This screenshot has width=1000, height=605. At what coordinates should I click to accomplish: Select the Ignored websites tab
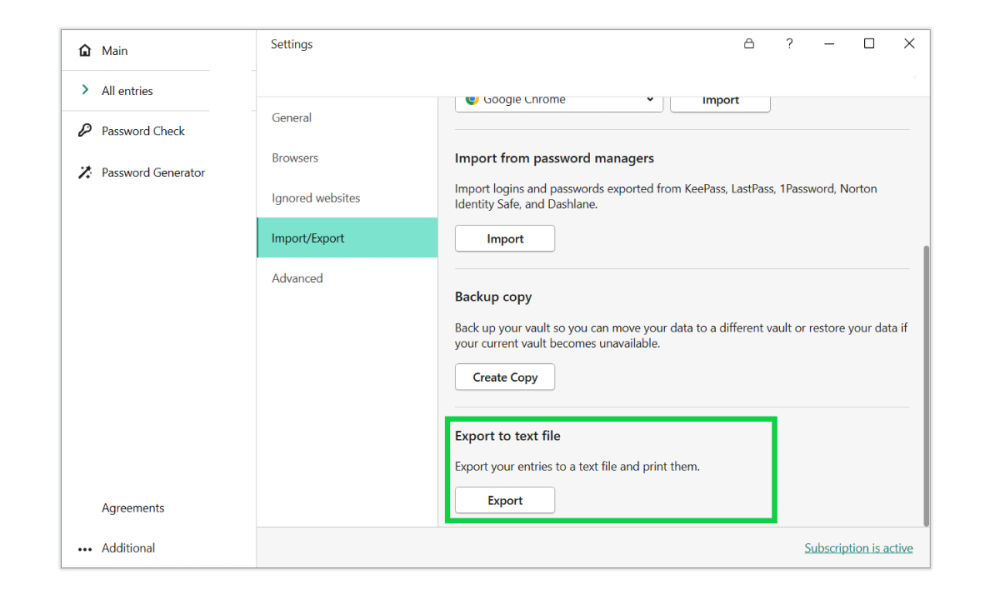[316, 198]
